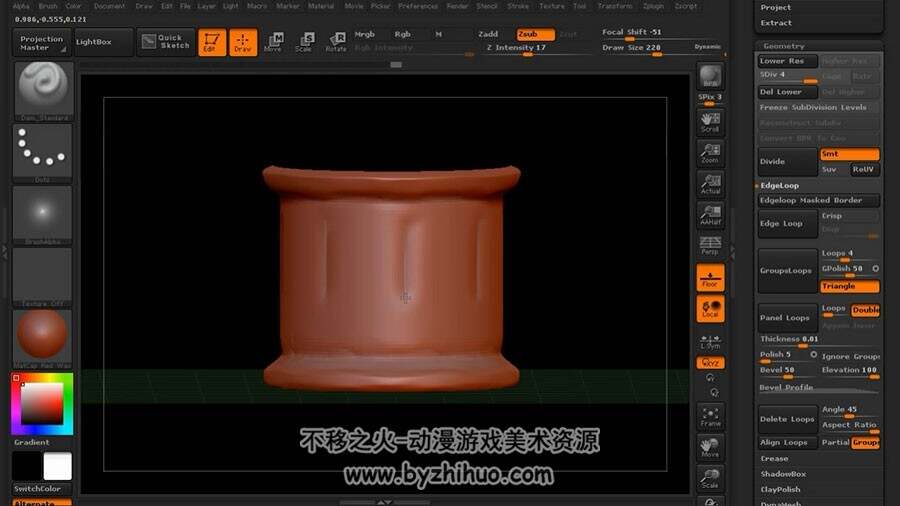Open the Zplugin menu
The image size is (900, 506).
coord(653,6)
